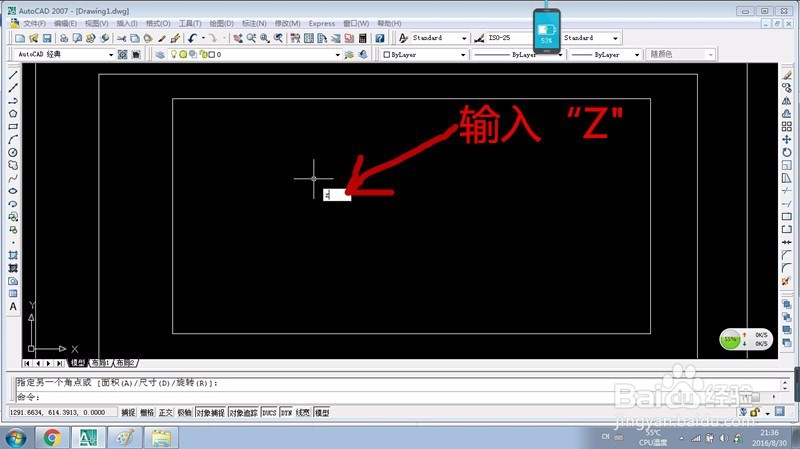Go to last layout tab arrow button

click(60, 363)
